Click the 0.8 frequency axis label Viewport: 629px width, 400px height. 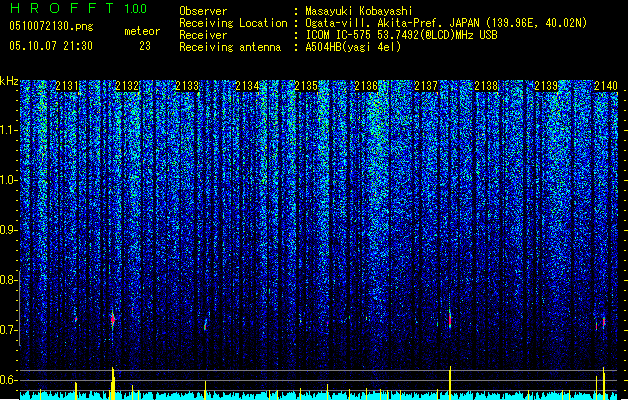click(x=8, y=280)
